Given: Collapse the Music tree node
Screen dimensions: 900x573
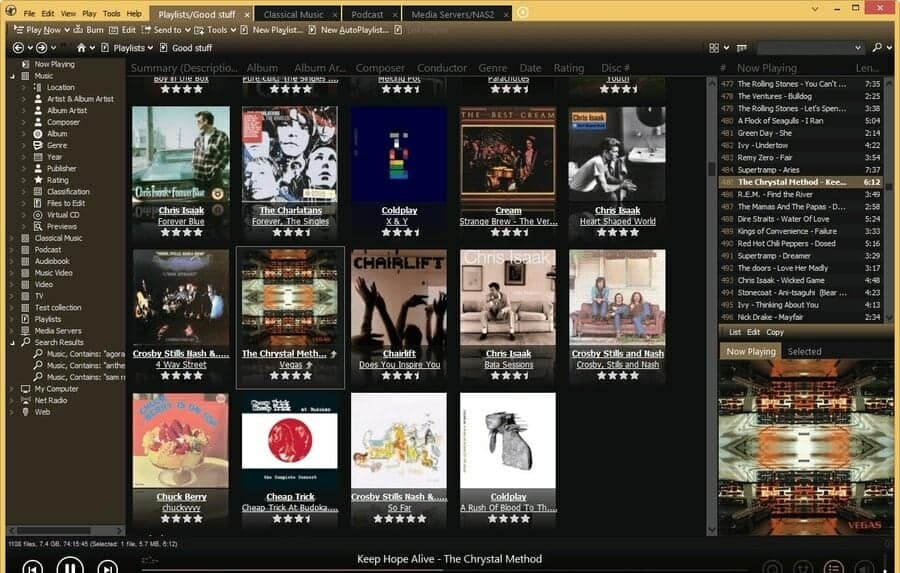Looking at the screenshot, I should pyautogui.click(x=13, y=76).
